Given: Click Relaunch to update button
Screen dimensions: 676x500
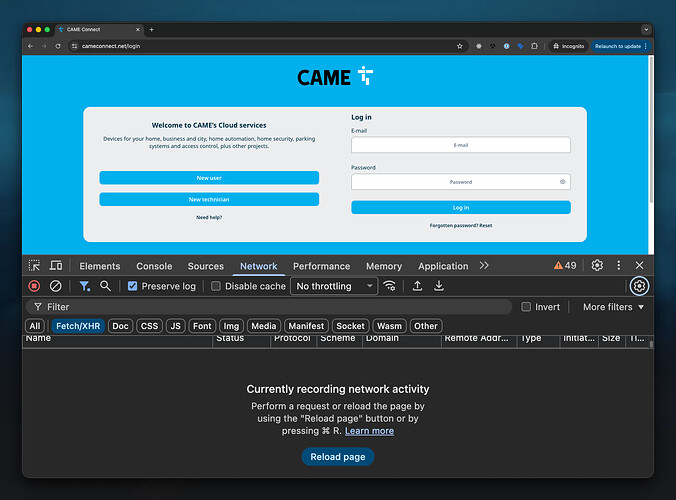Looking at the screenshot, I should coord(618,46).
